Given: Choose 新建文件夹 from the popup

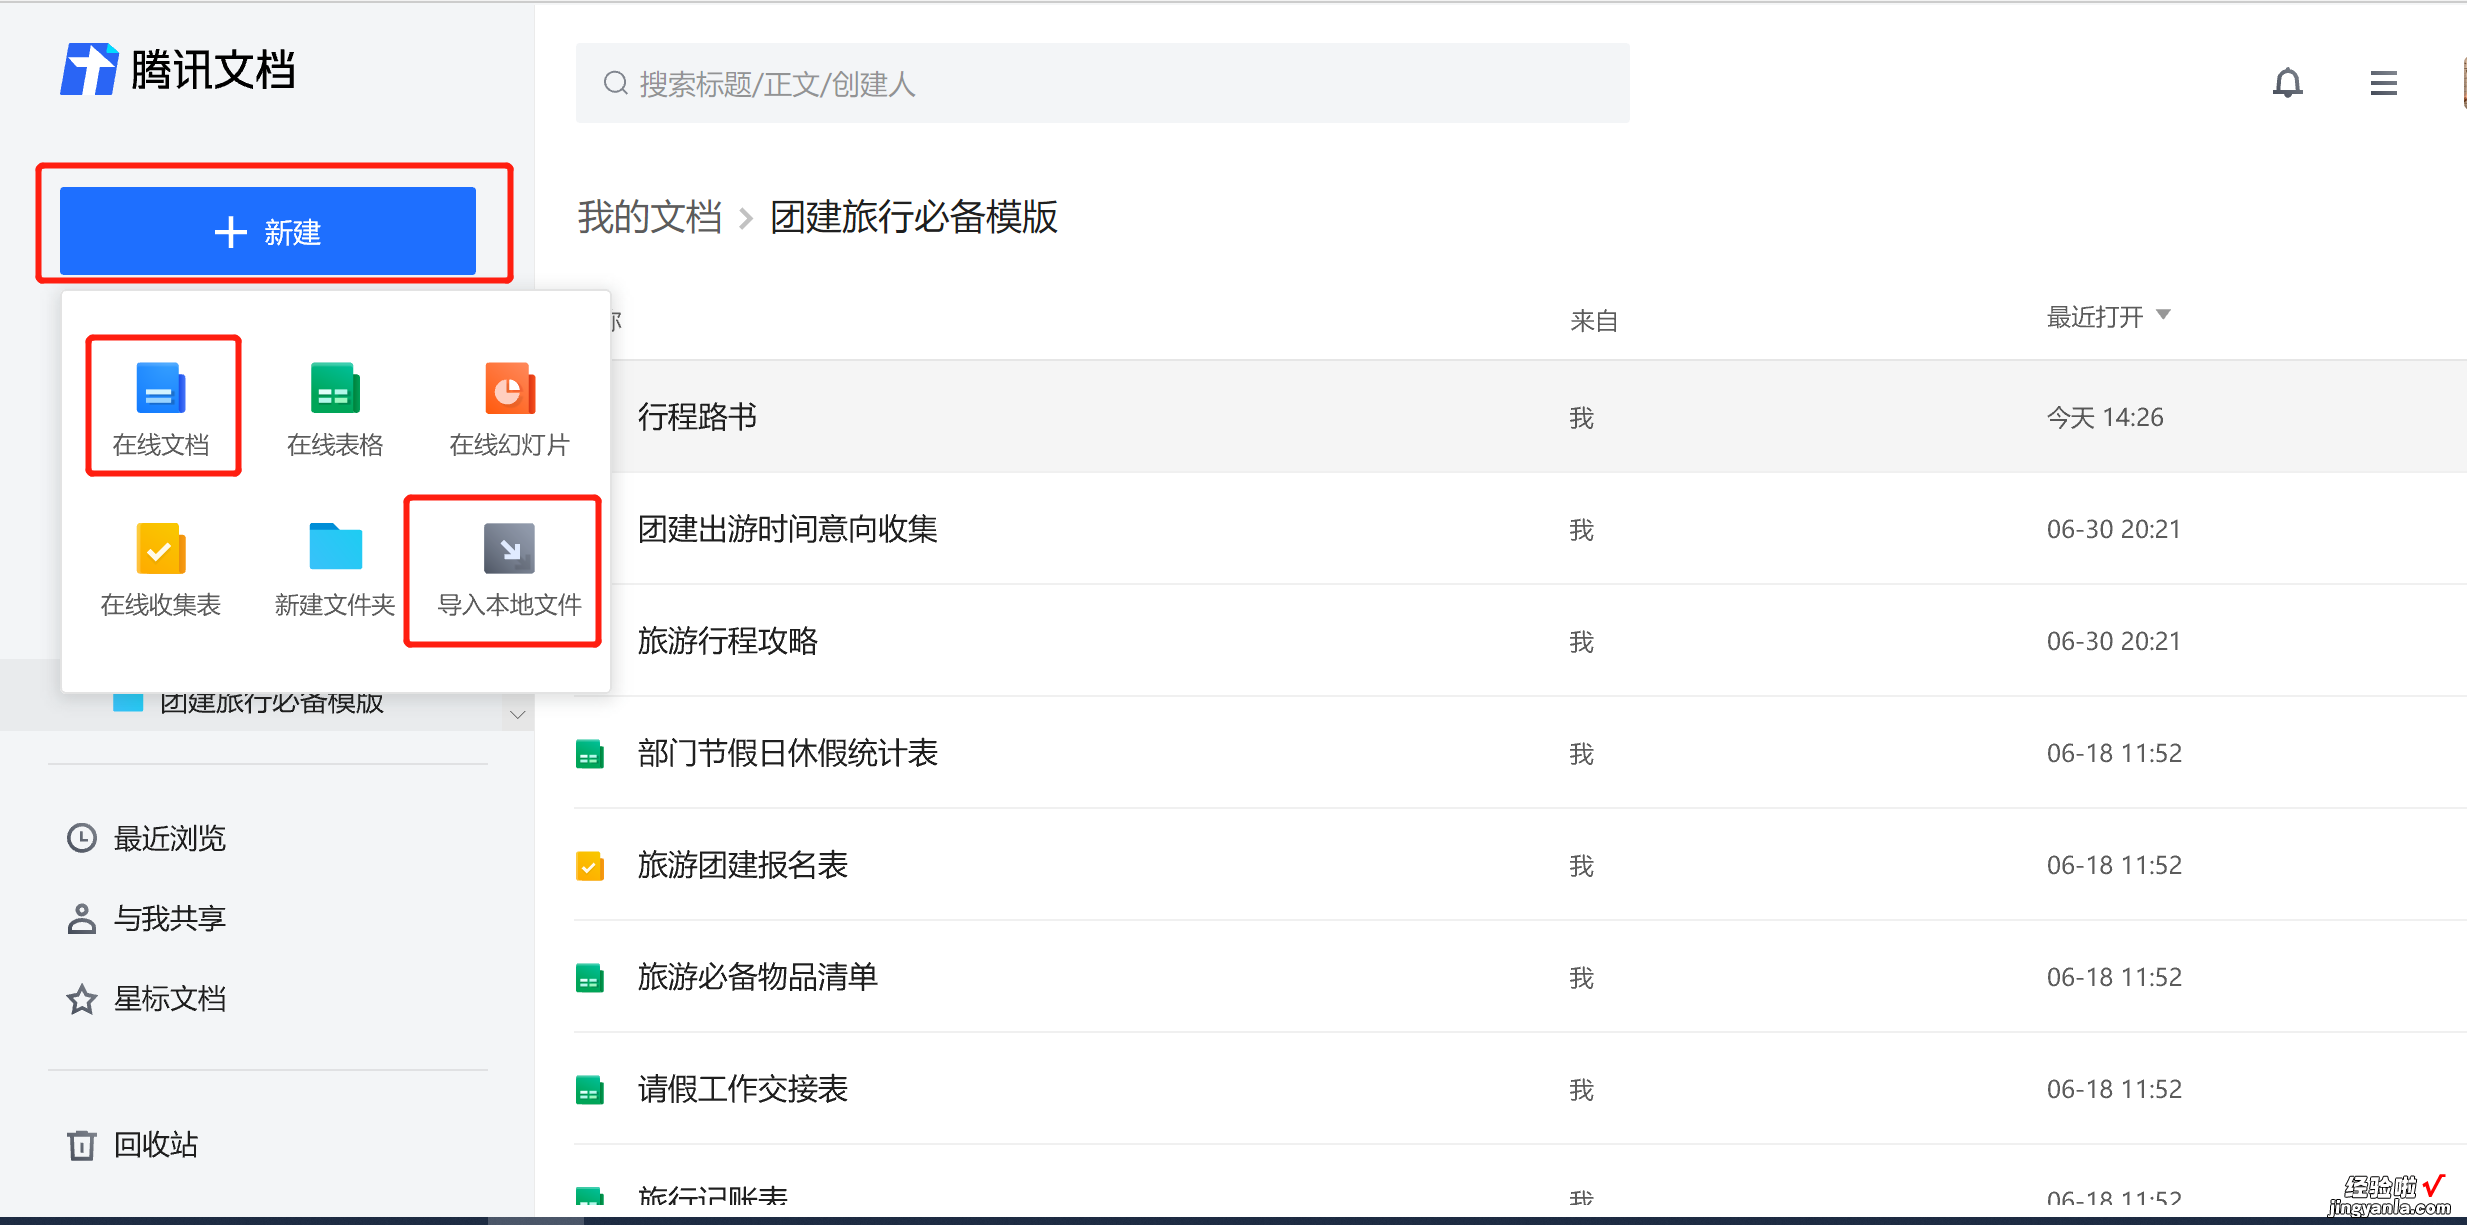Looking at the screenshot, I should coord(335,569).
